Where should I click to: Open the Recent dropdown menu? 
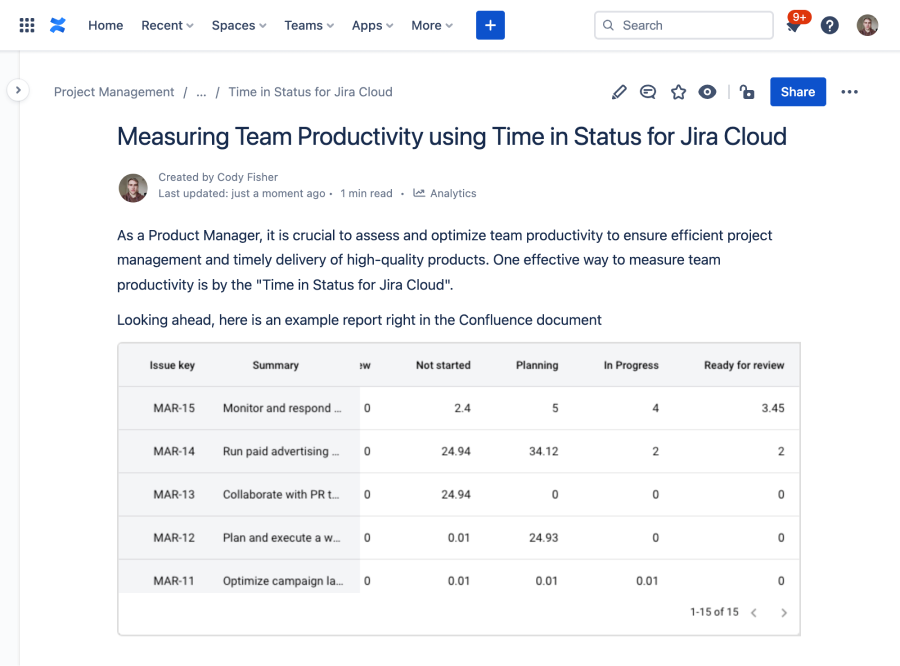point(167,25)
